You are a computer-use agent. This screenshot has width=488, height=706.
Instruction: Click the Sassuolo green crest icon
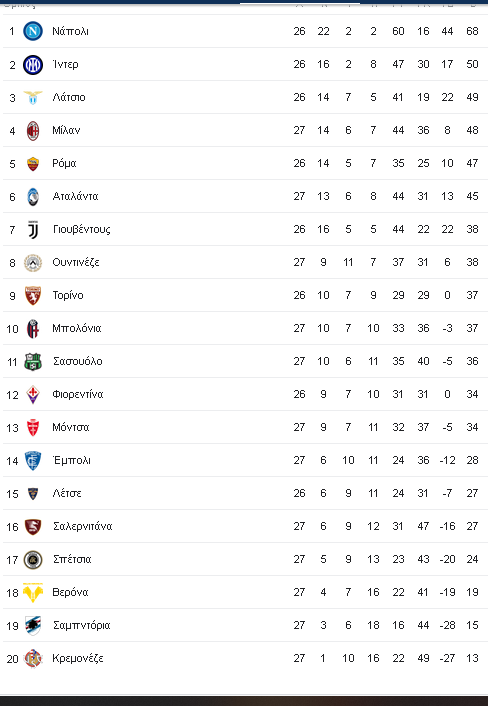click(33, 362)
